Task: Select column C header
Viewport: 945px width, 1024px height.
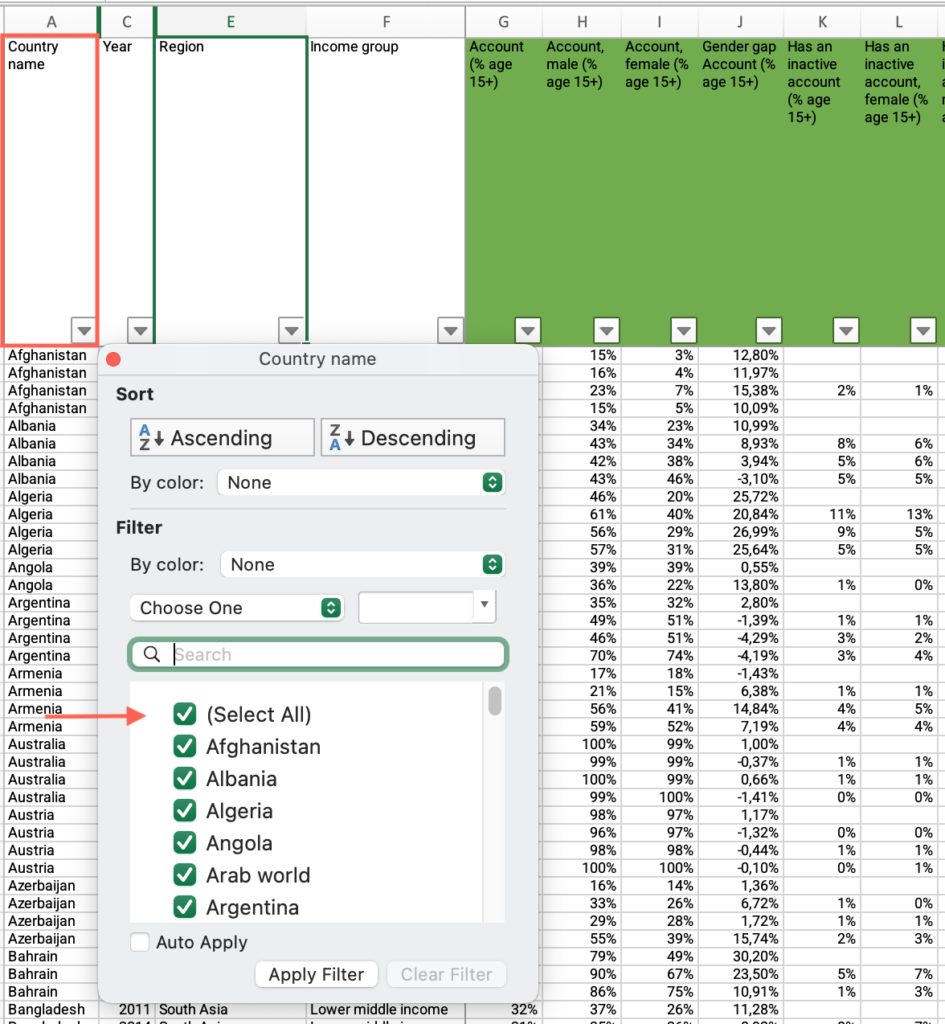Action: (x=127, y=22)
